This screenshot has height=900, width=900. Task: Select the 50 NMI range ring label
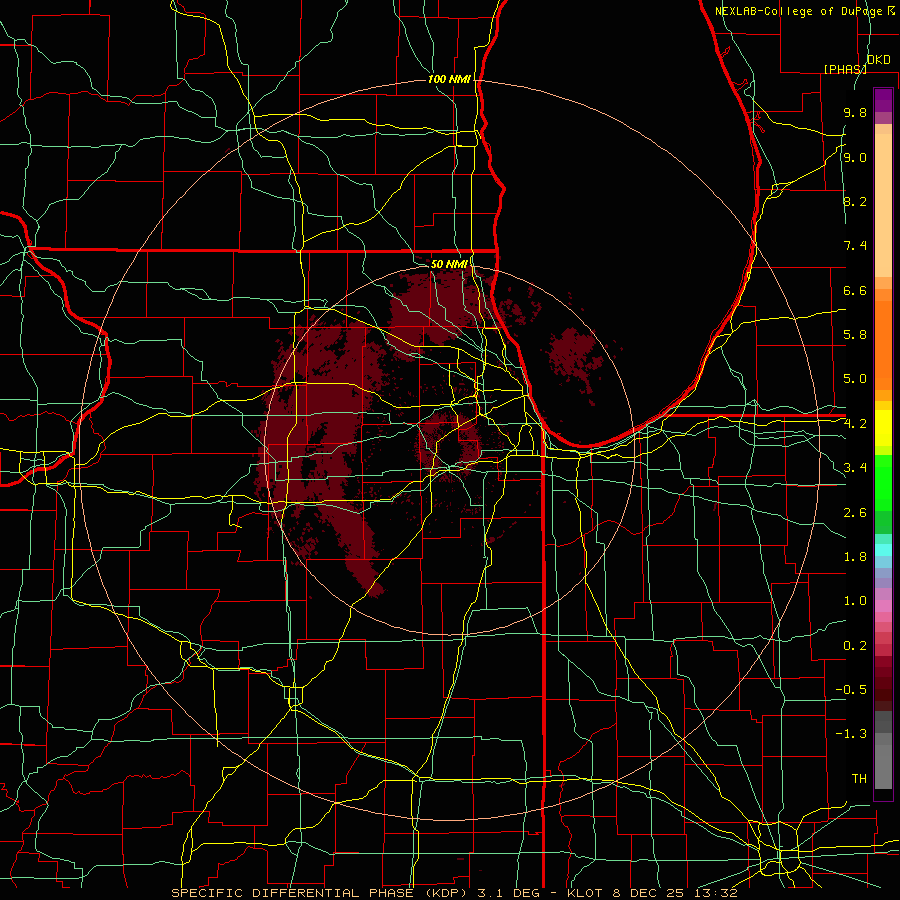click(449, 264)
